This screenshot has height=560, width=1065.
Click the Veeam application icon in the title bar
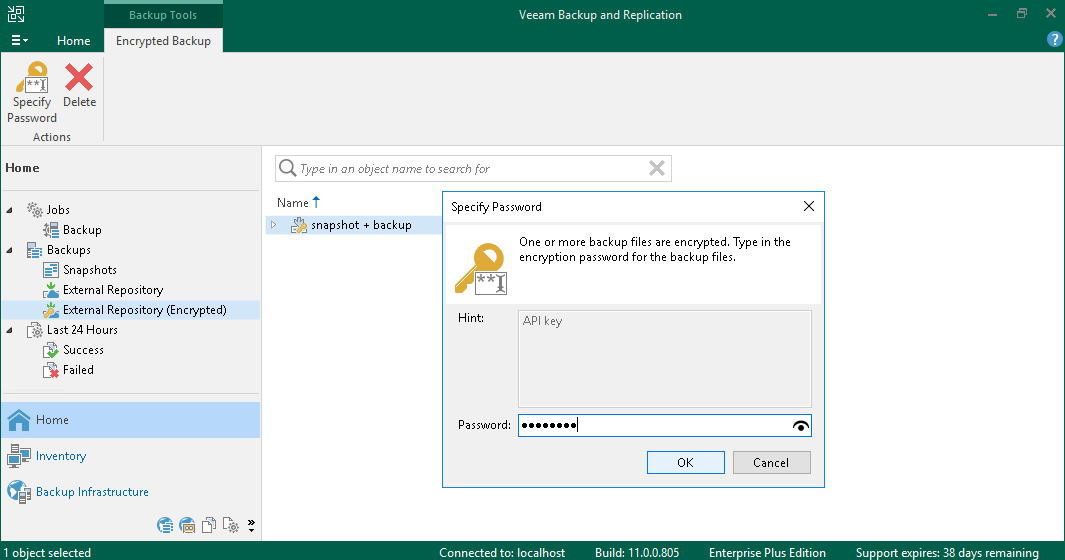pyautogui.click(x=16, y=14)
